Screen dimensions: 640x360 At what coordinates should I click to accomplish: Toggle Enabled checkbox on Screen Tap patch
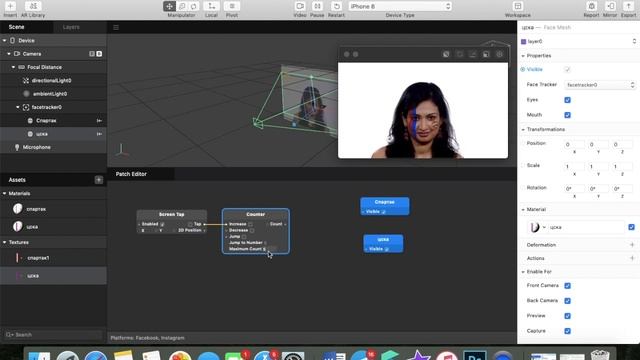pyautogui.click(x=162, y=224)
